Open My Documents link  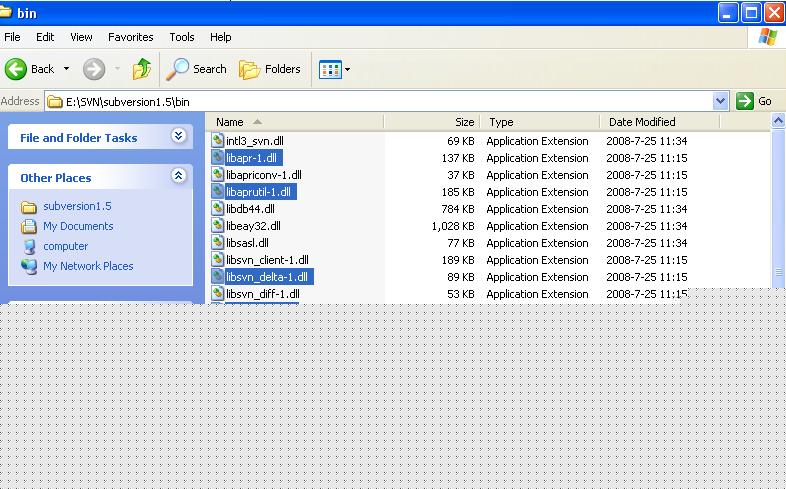(x=78, y=226)
